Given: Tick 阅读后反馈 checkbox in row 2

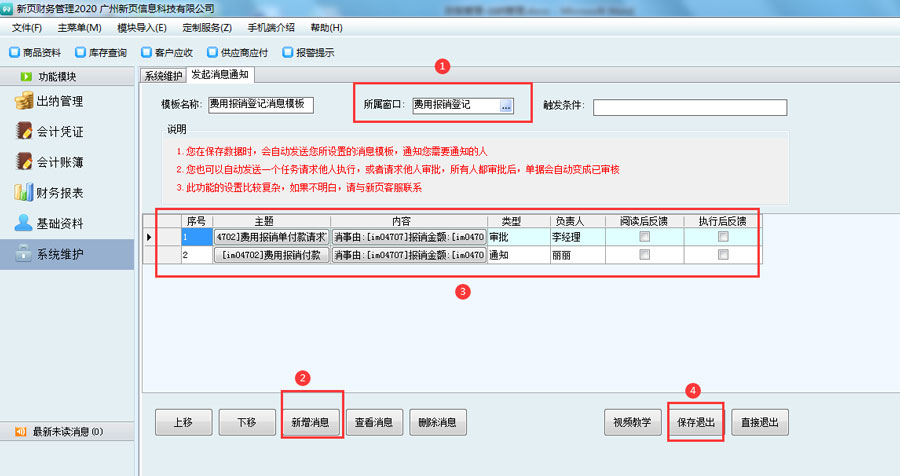Looking at the screenshot, I should 644,255.
